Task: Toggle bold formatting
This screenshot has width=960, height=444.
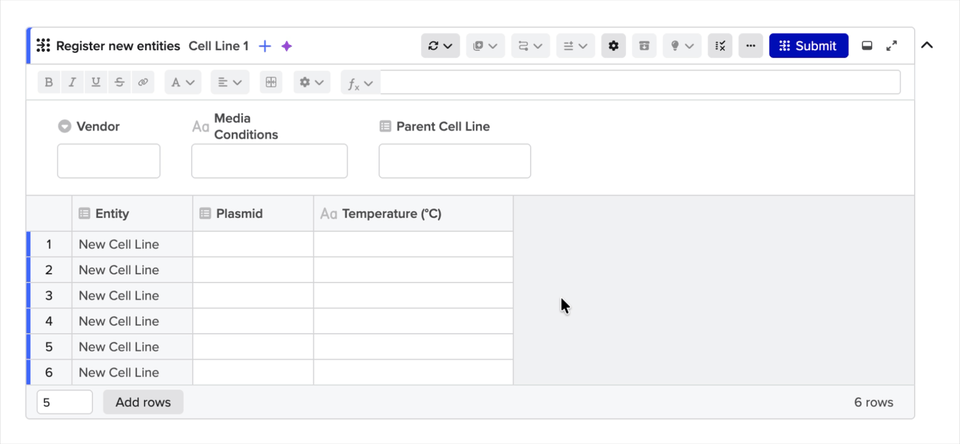Action: [49, 82]
